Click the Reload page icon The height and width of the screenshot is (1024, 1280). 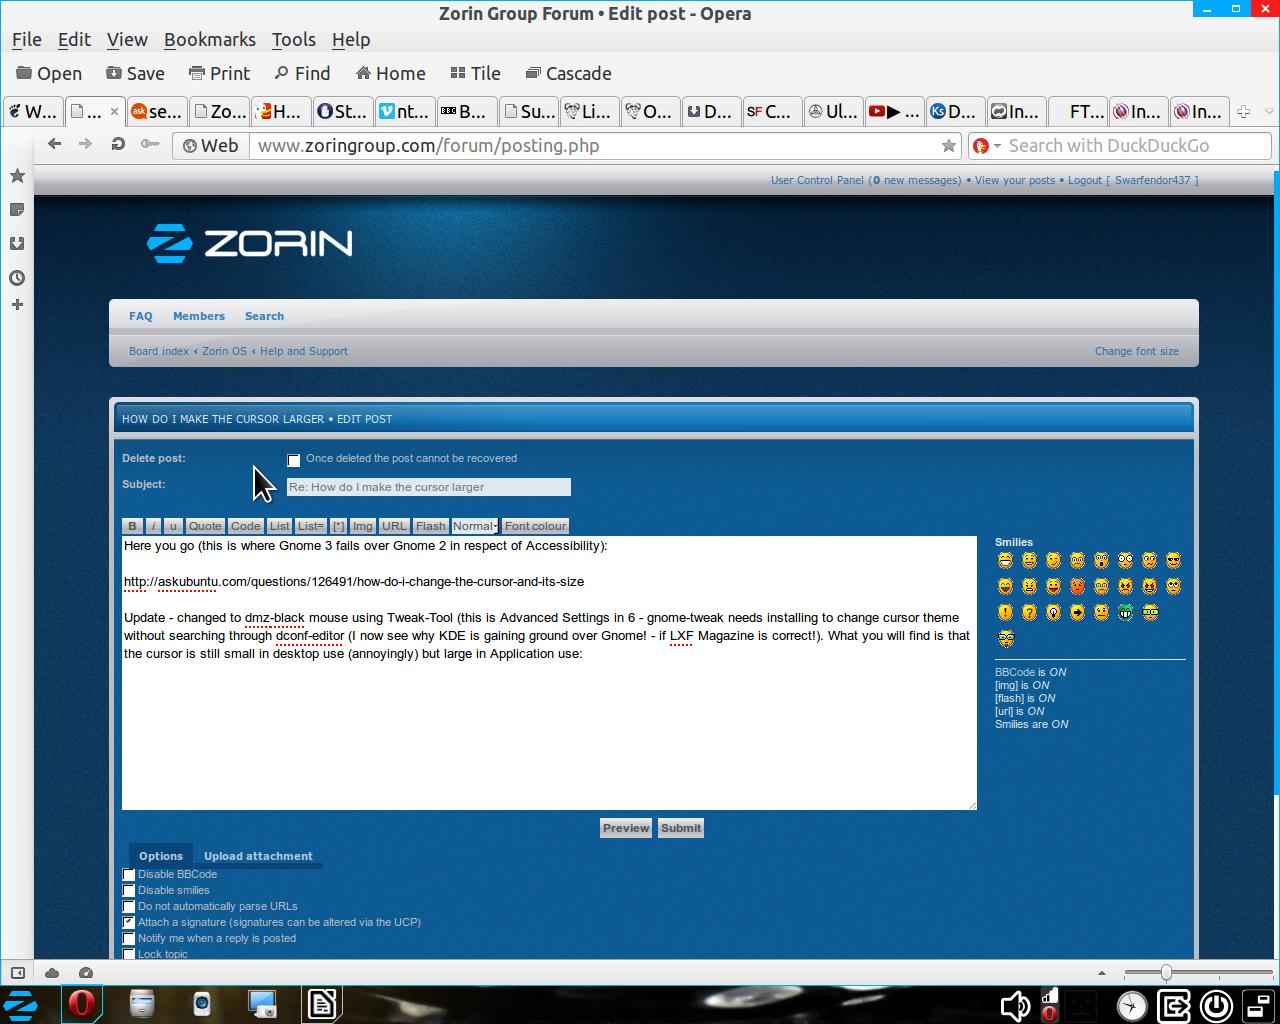pos(118,145)
